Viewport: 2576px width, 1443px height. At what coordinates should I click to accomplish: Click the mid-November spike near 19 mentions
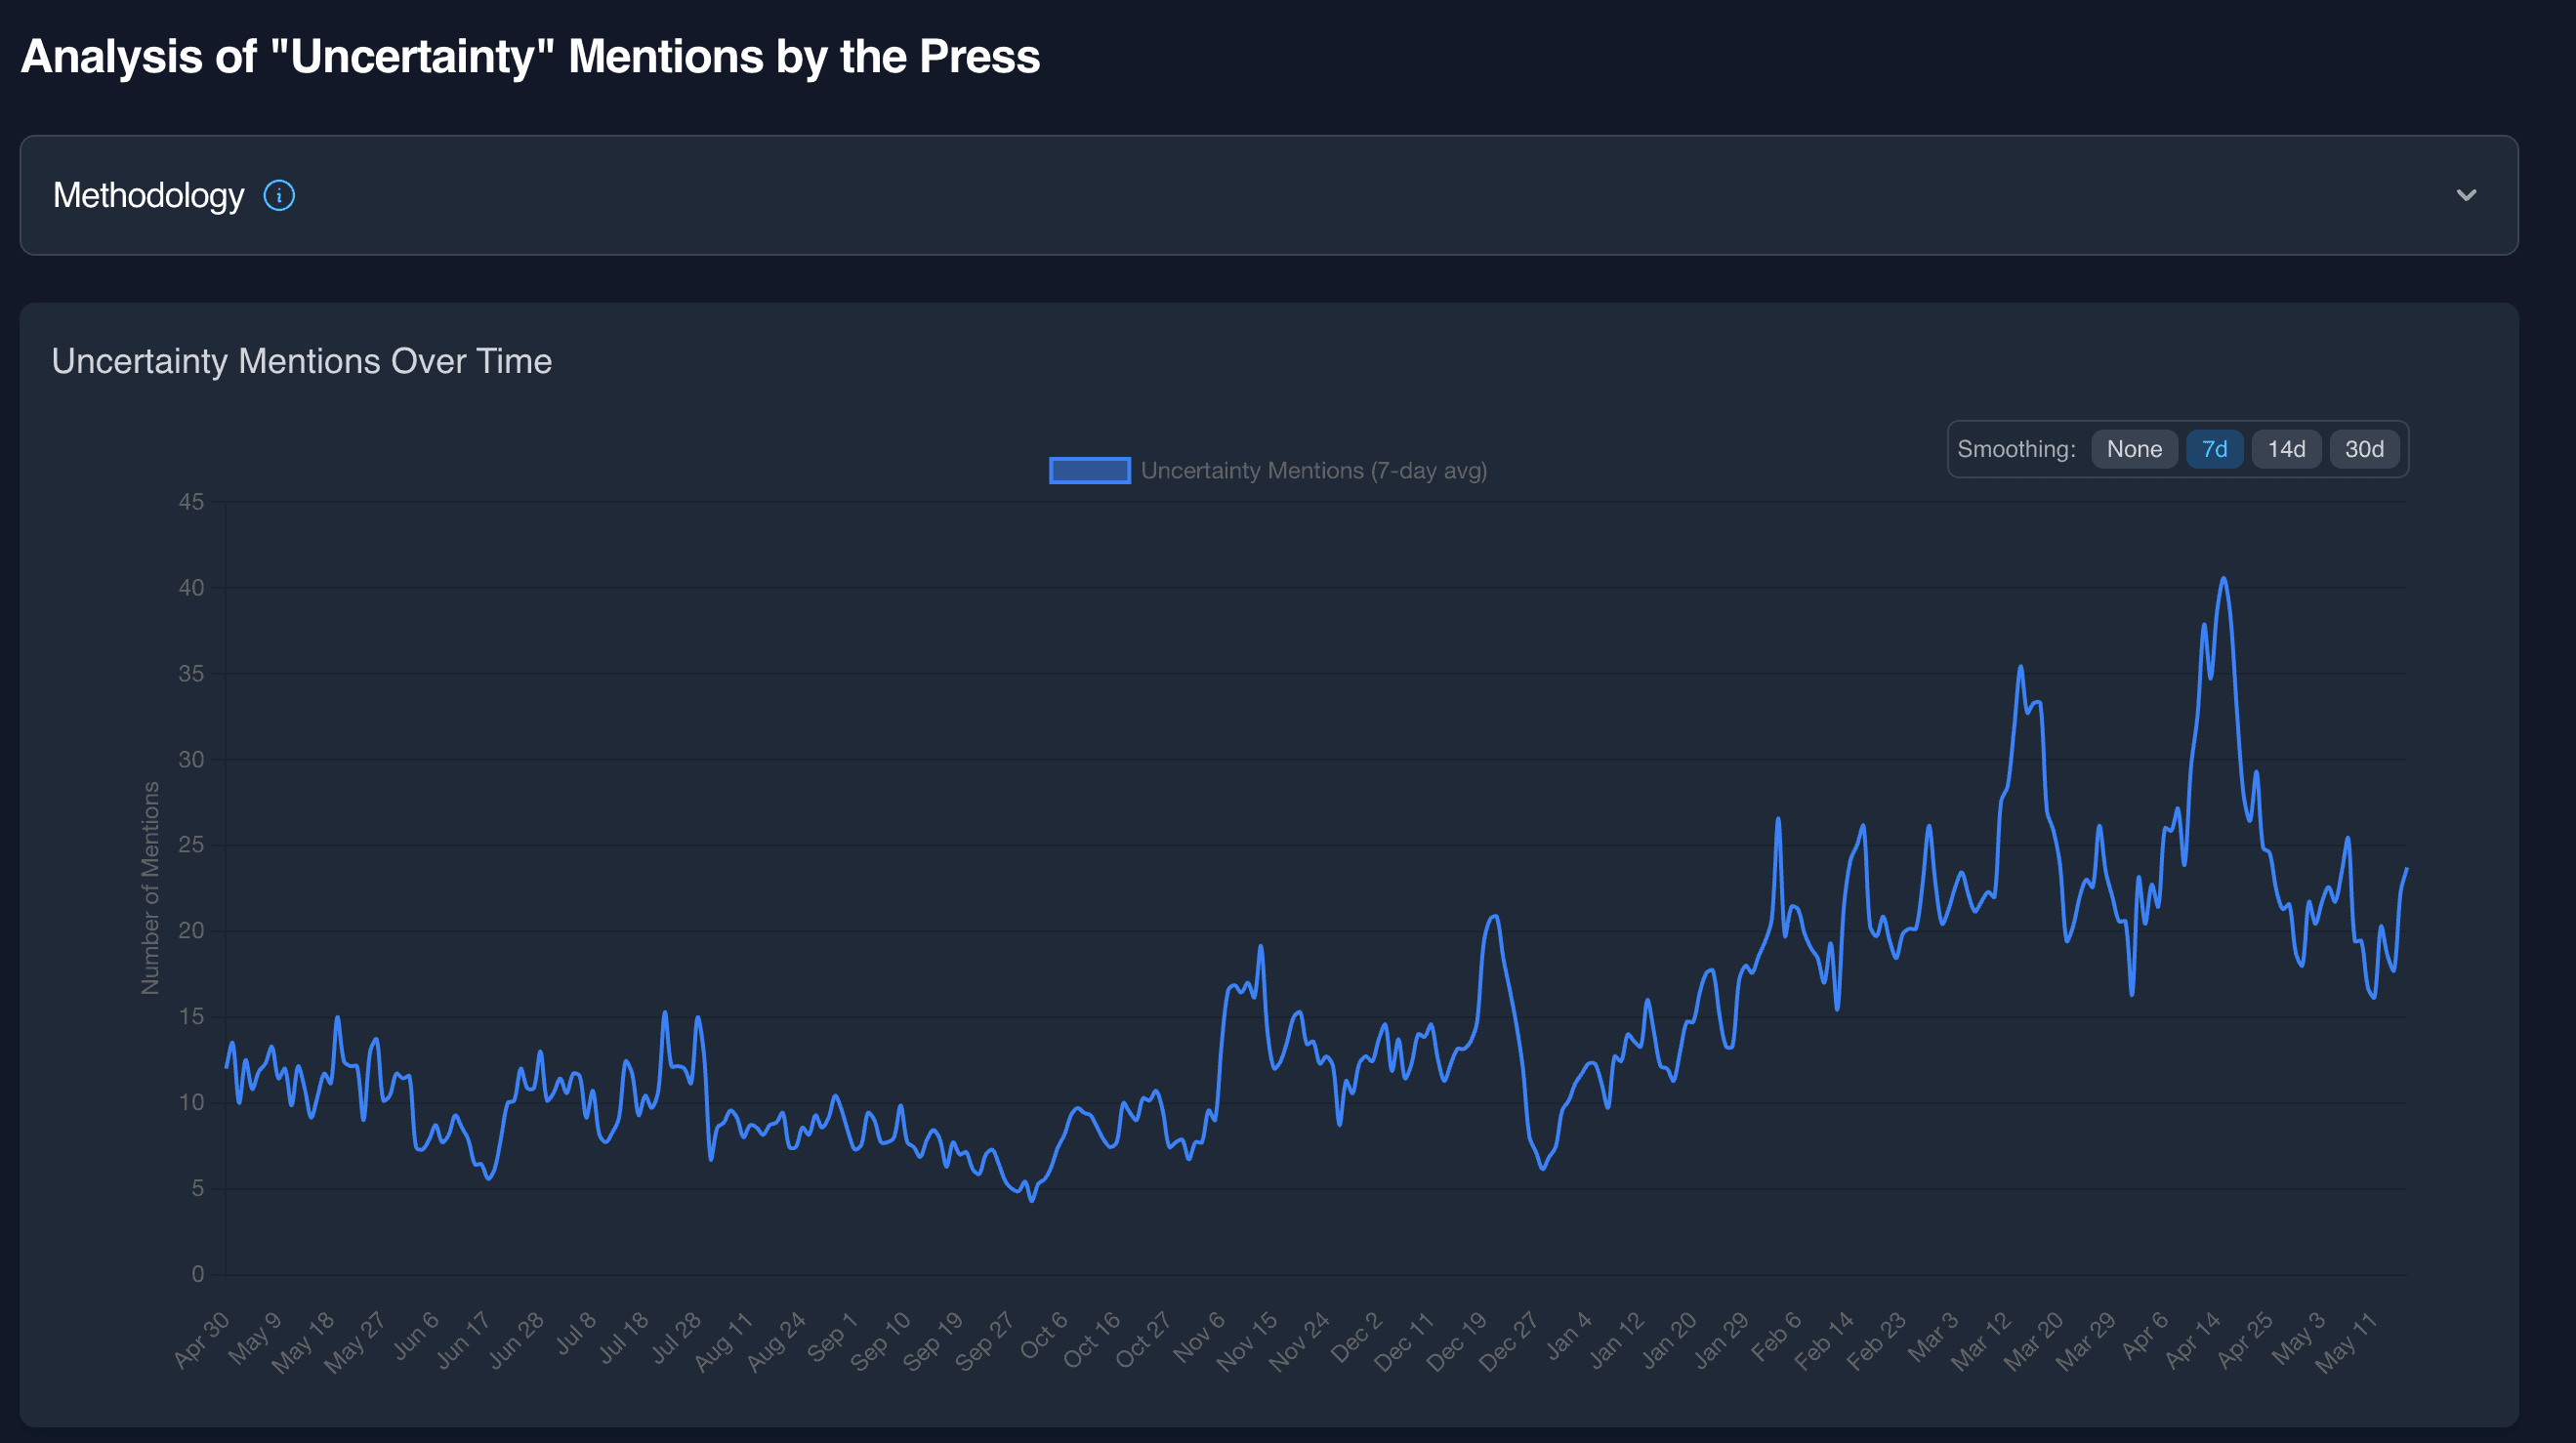1260,946
